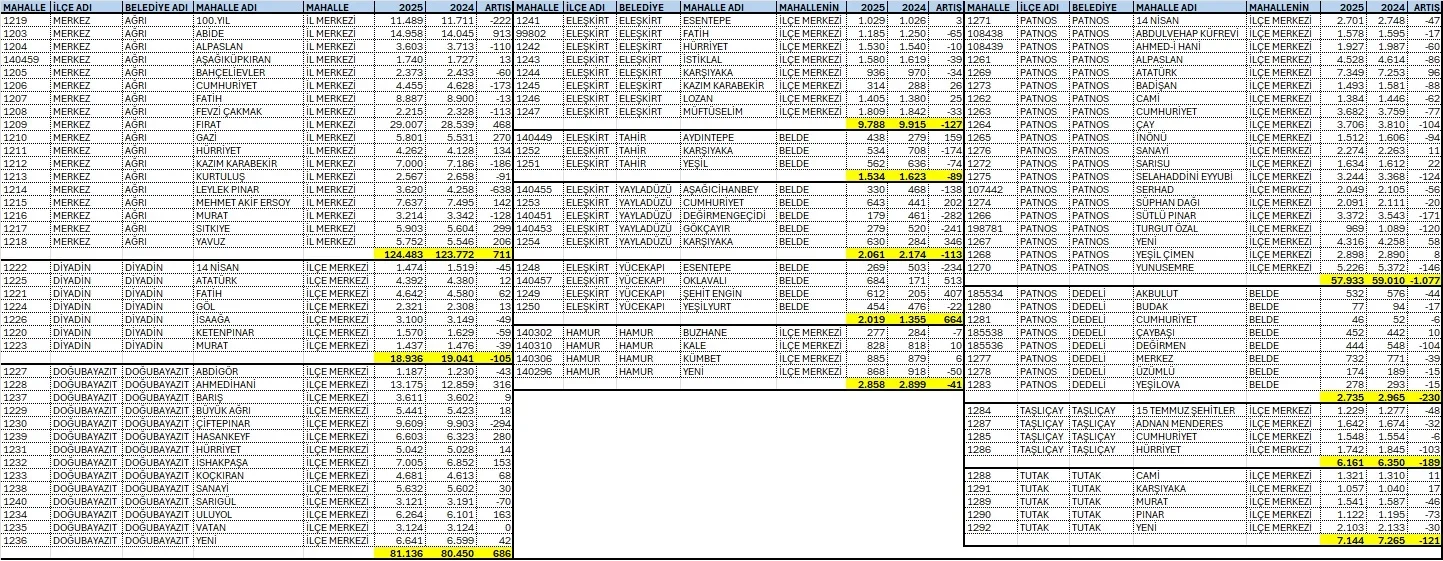Click the ŞEHİT ENGİN cell
This screenshot has width=1443, height=561.
(728, 293)
